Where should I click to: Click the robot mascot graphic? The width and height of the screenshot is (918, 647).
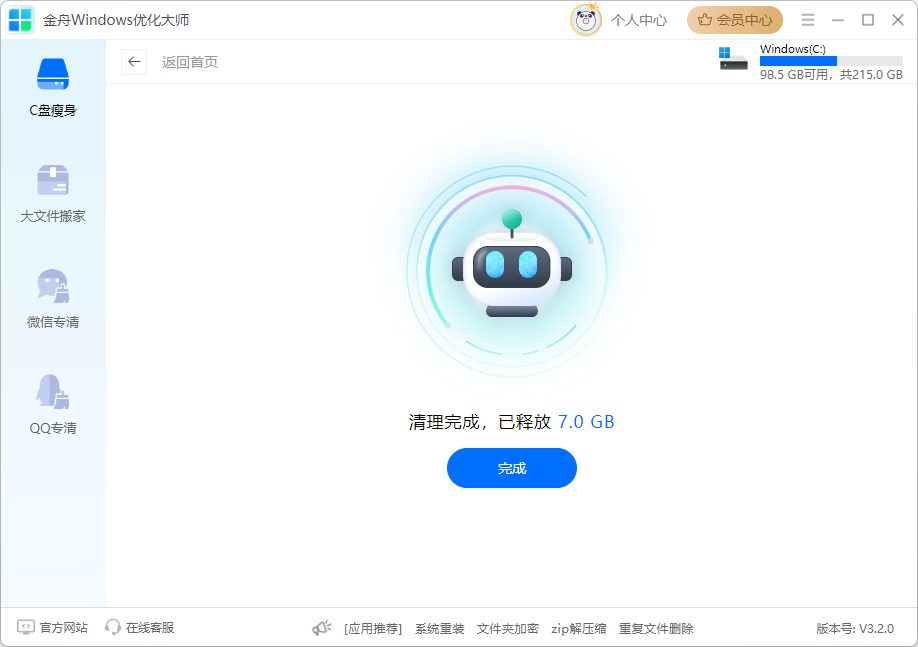(512, 268)
